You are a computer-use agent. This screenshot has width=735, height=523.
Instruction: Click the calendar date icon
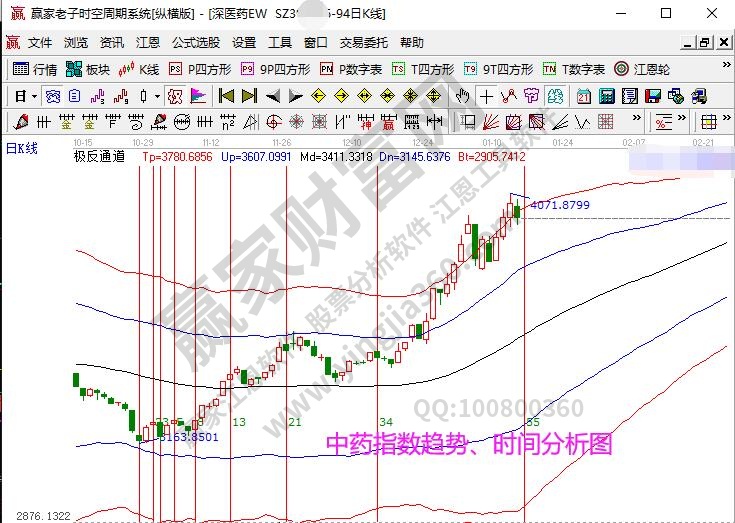tap(584, 96)
